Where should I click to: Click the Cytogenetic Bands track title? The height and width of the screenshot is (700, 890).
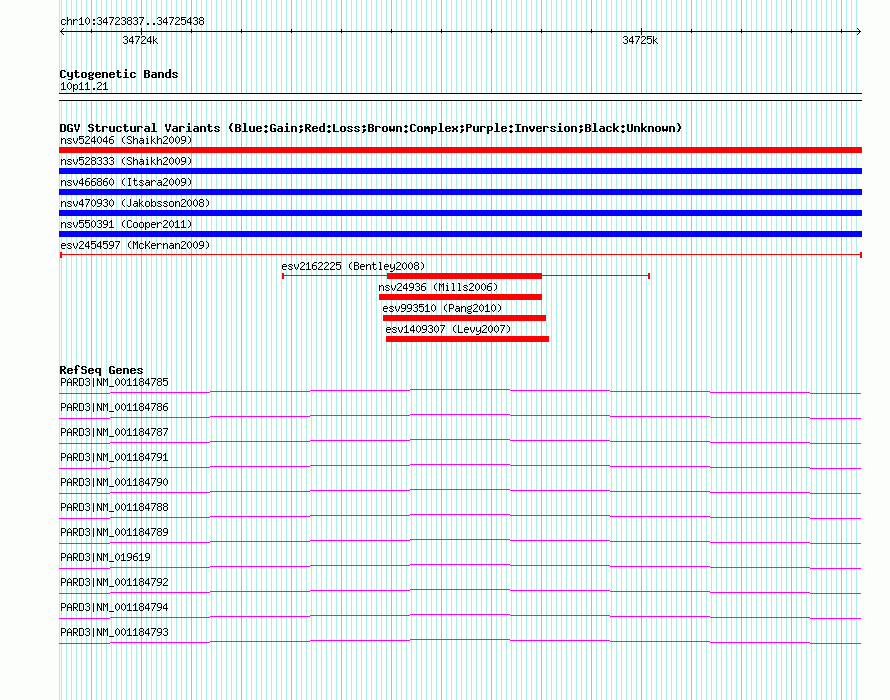point(119,74)
